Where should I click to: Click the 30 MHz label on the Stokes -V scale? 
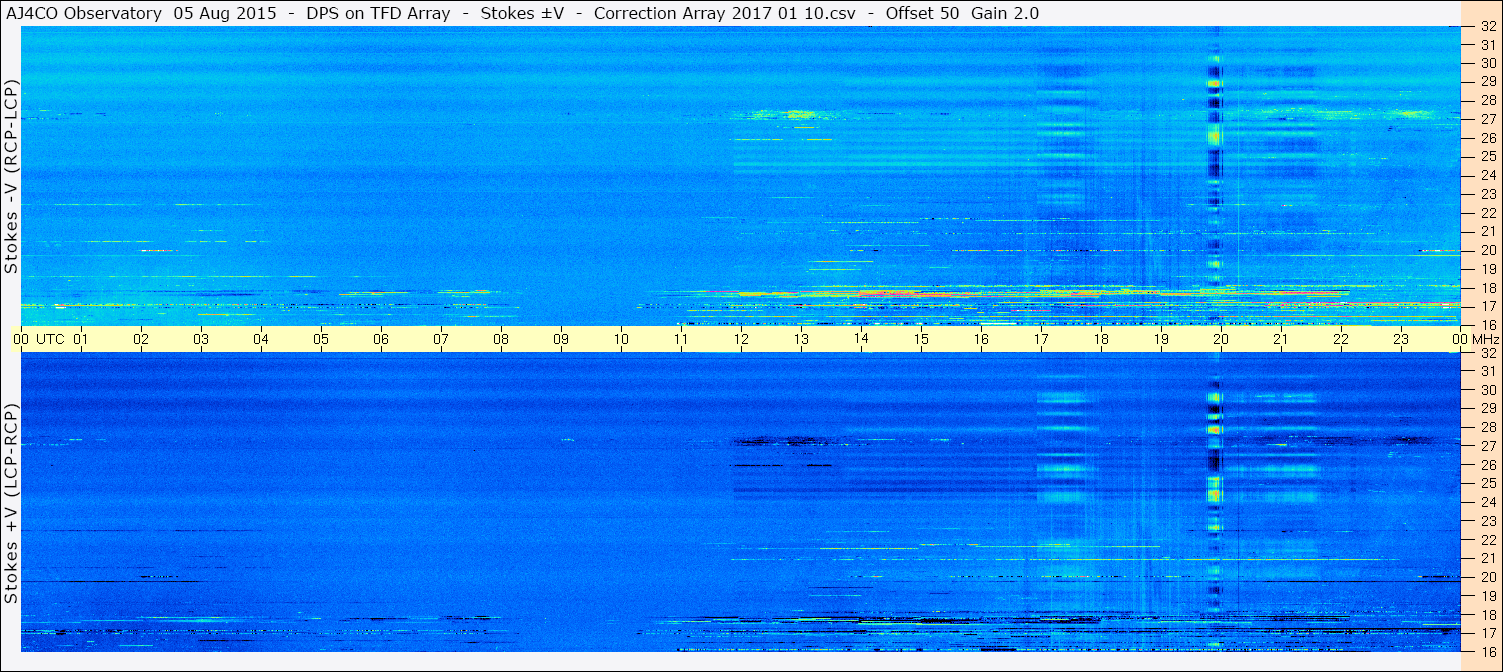(x=1488, y=62)
